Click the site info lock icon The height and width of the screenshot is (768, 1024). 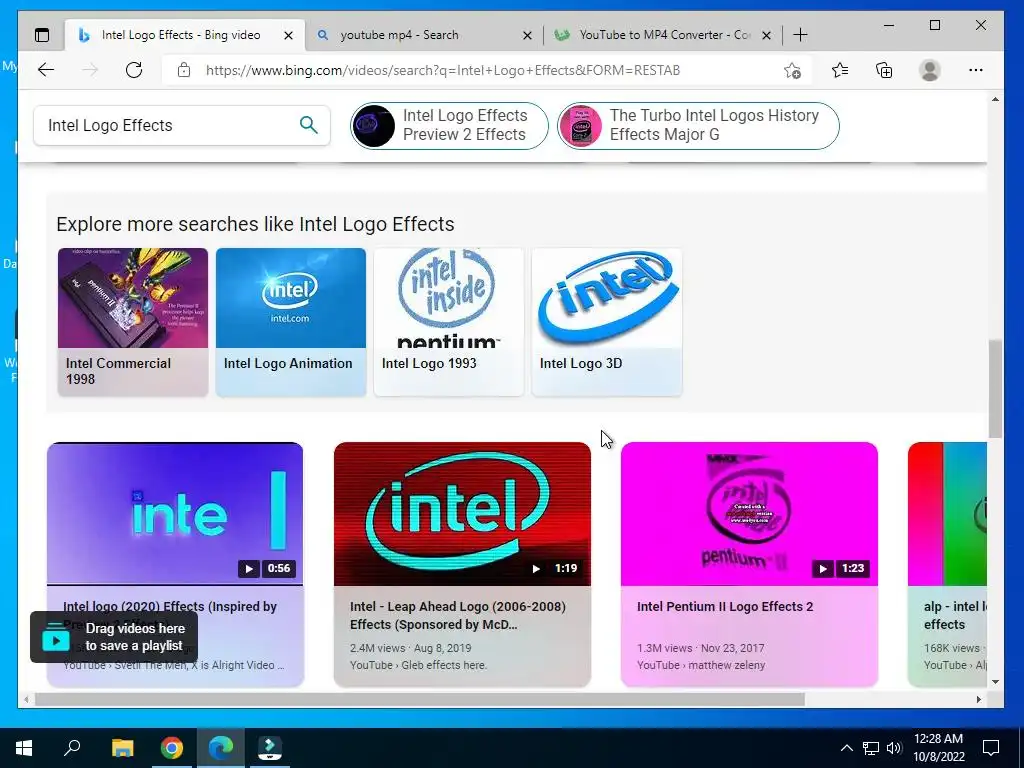[x=184, y=70]
